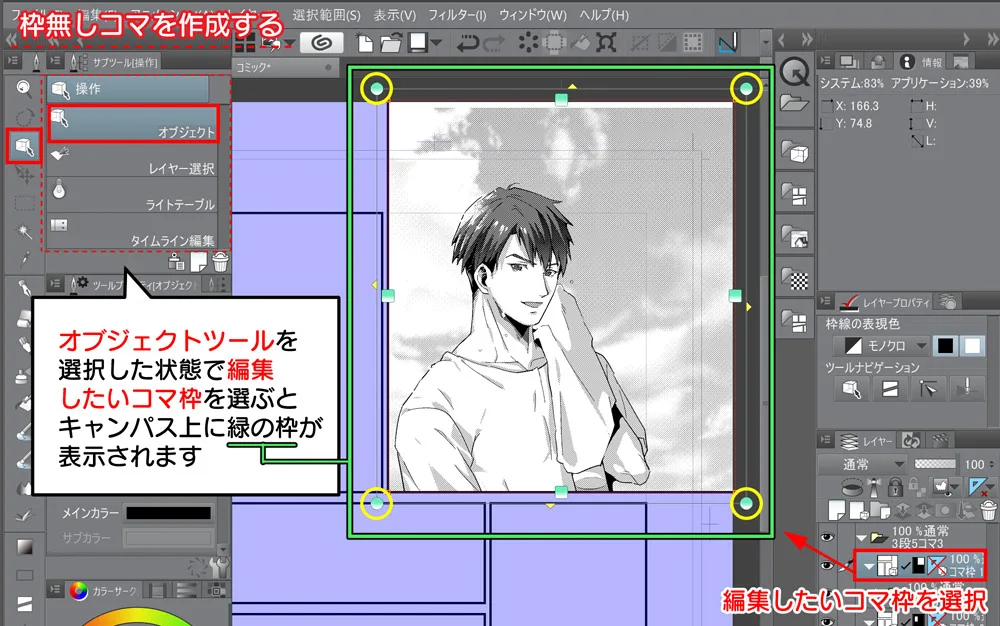The image size is (1000, 626).
Task: Click the サブカラー color bar
Action: (x=168, y=538)
